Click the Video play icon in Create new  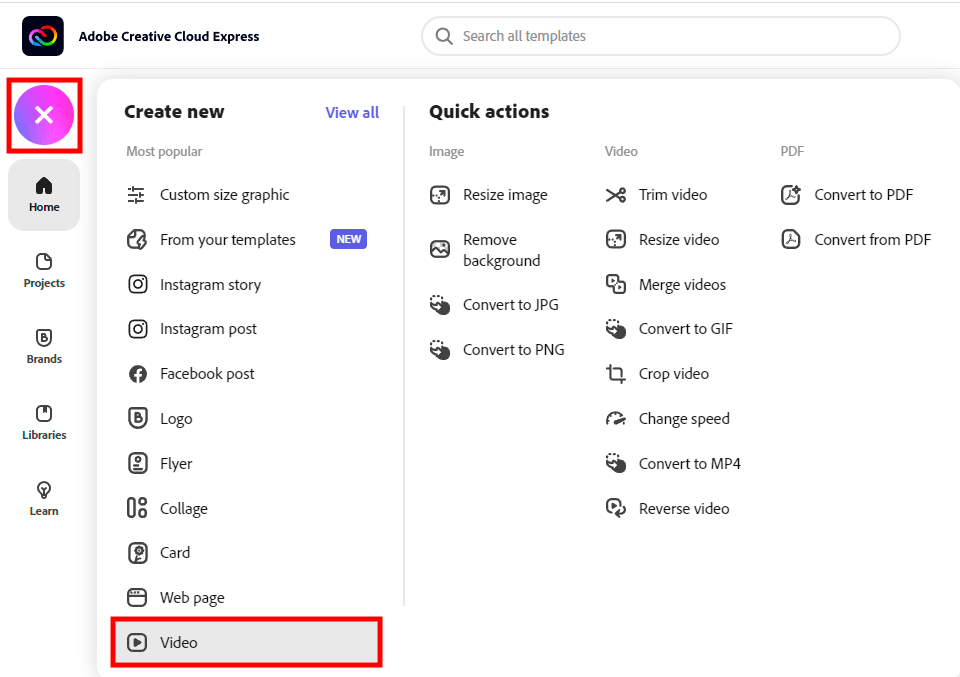pyautogui.click(x=137, y=642)
